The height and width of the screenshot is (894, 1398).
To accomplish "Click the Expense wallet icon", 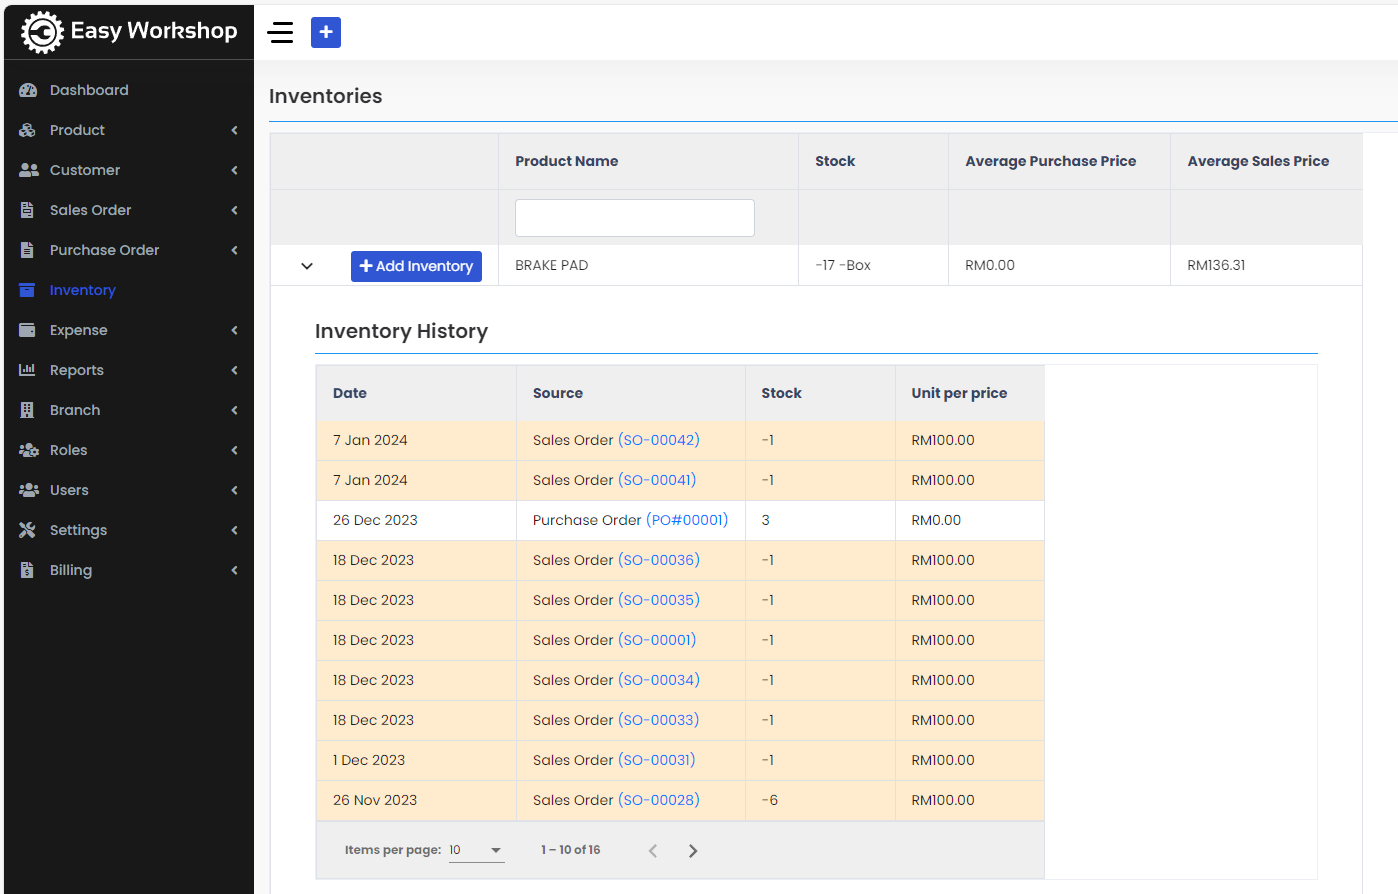I will [28, 330].
